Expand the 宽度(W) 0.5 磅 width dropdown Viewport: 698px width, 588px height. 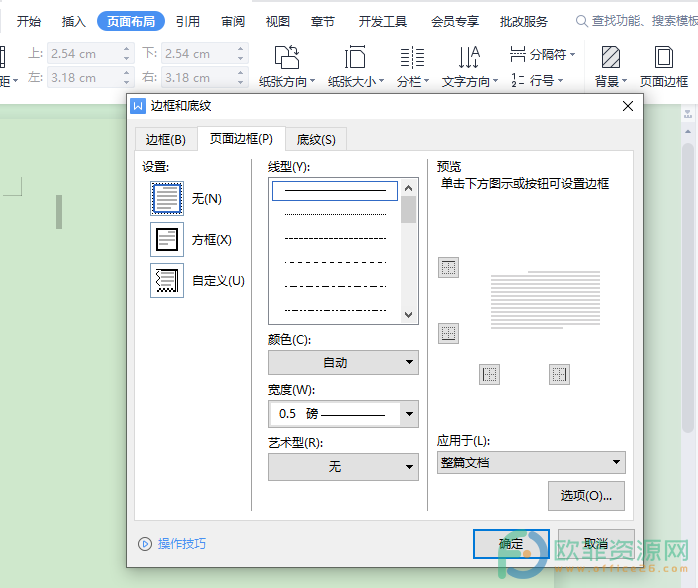(x=343, y=414)
